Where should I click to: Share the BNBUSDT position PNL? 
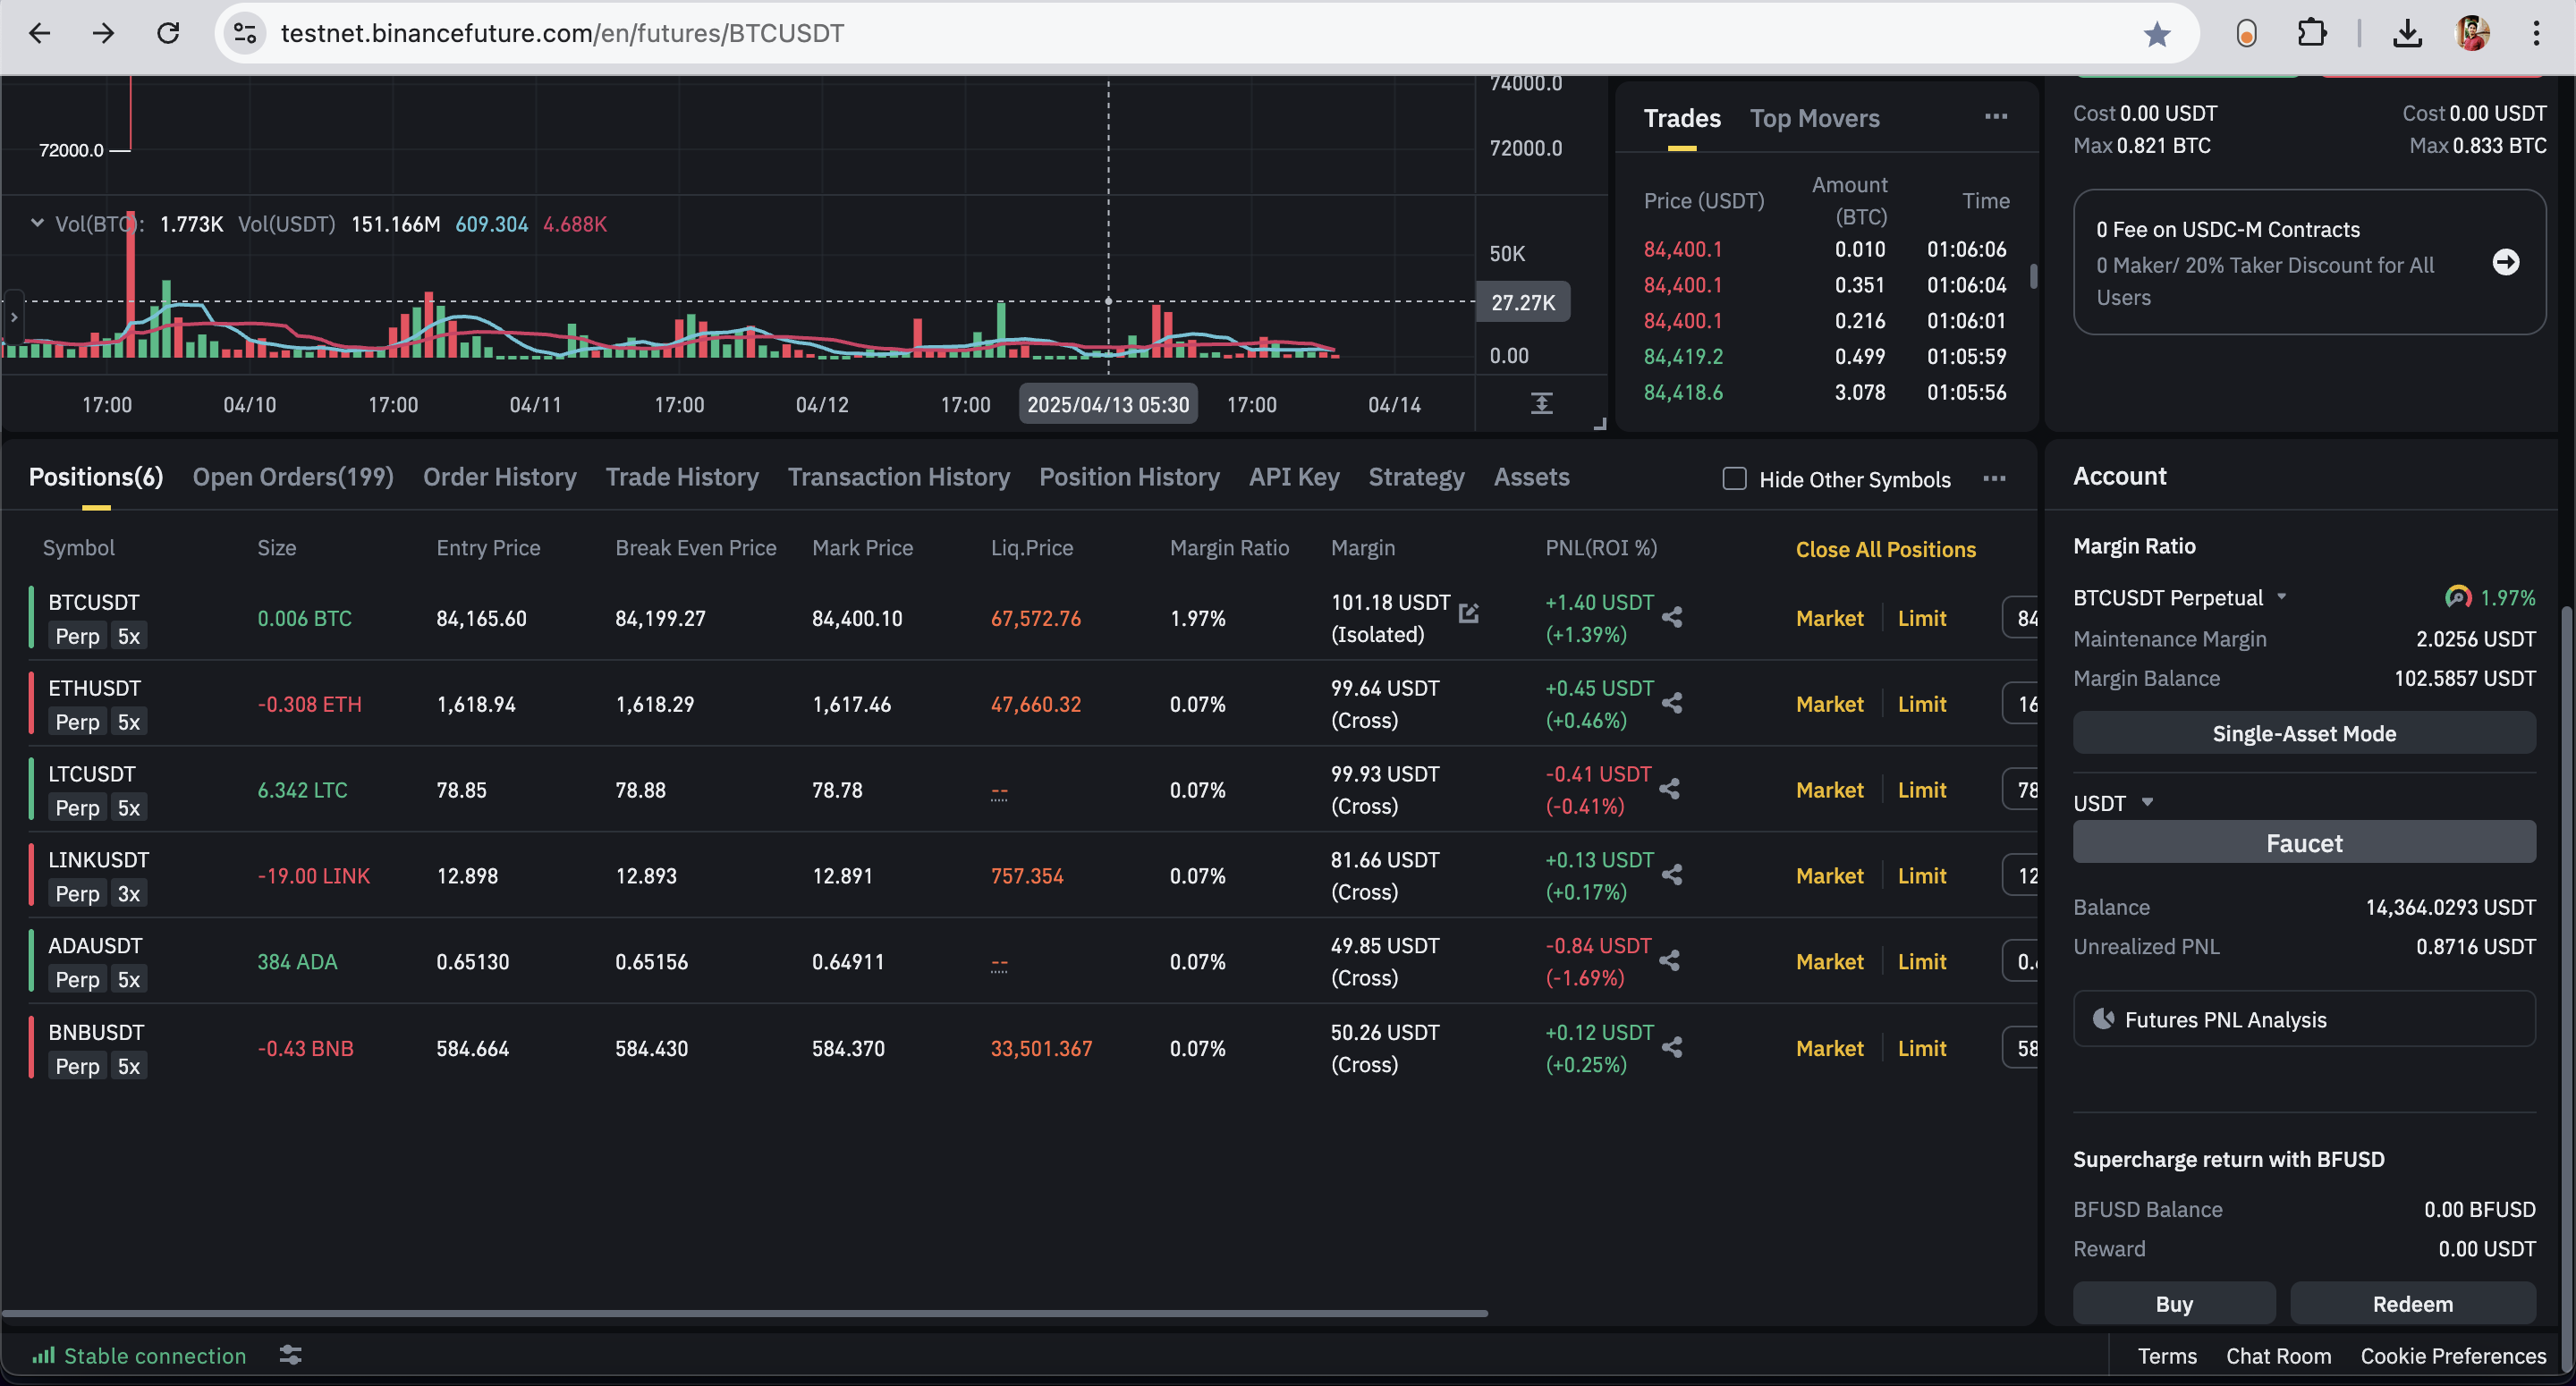pyautogui.click(x=1672, y=1047)
